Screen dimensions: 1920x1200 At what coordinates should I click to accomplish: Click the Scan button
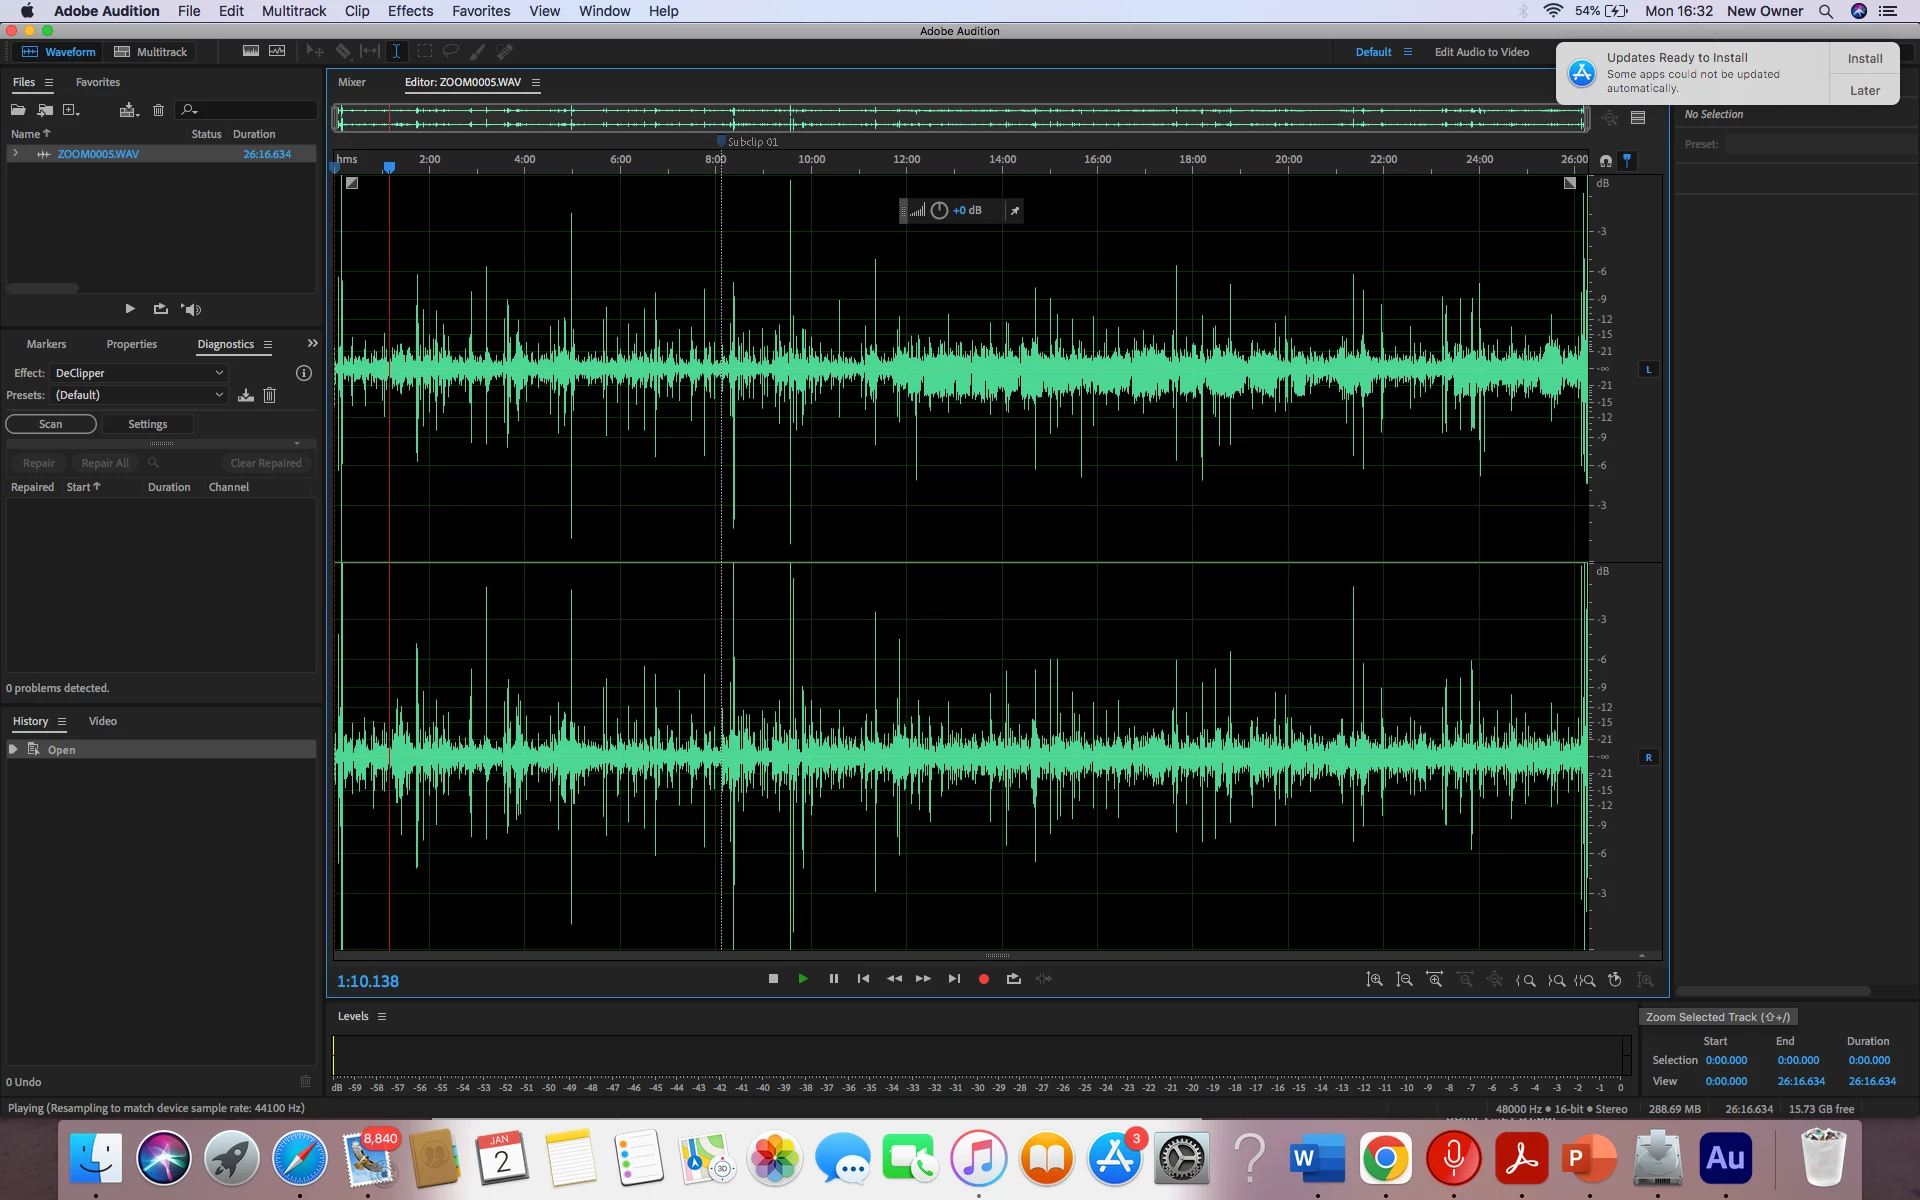click(51, 424)
